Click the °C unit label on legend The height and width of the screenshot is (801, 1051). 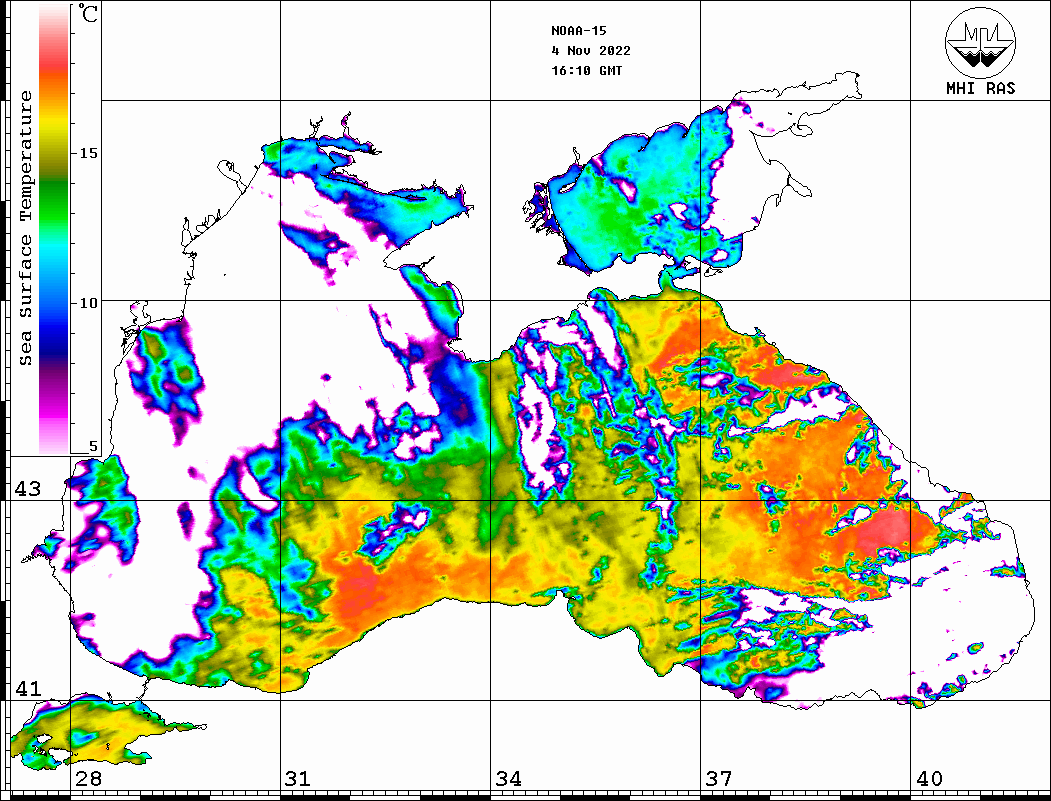pos(88,13)
